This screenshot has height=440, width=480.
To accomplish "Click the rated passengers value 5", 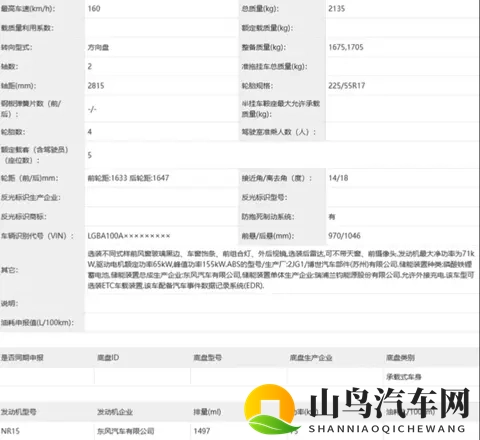I will 90,155.
